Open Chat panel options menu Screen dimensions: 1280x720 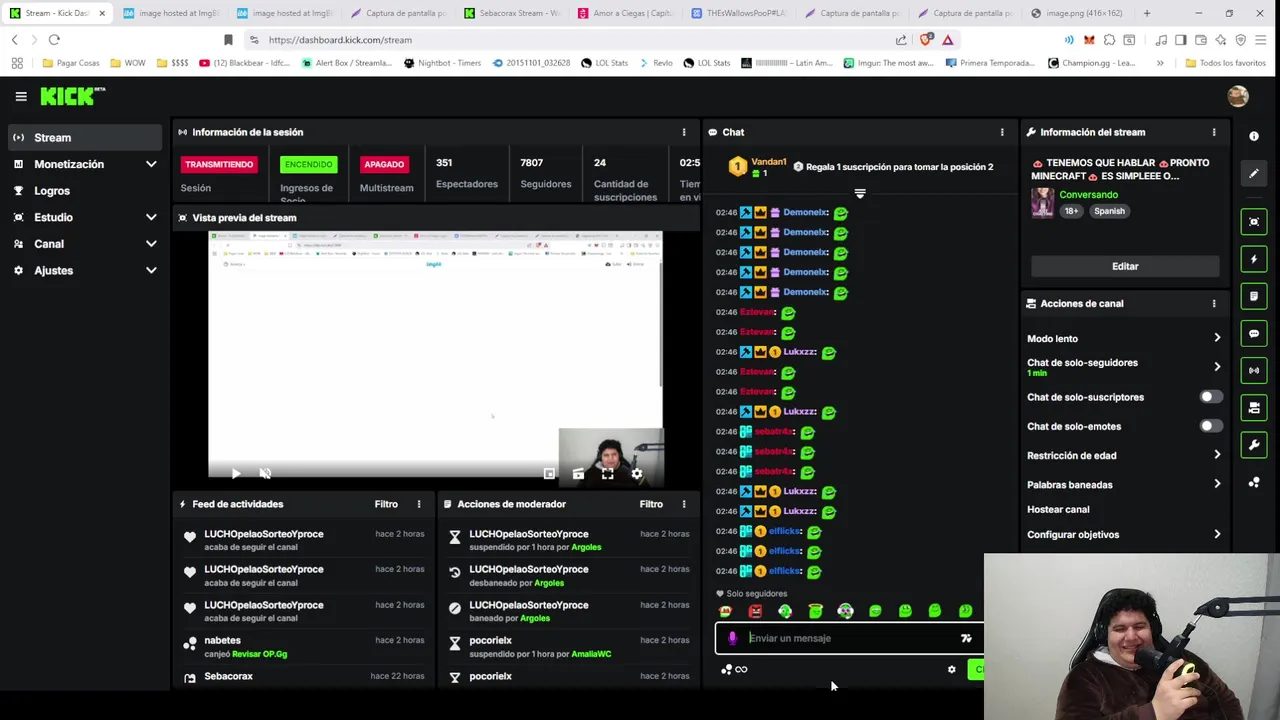pyautogui.click(x=1002, y=132)
